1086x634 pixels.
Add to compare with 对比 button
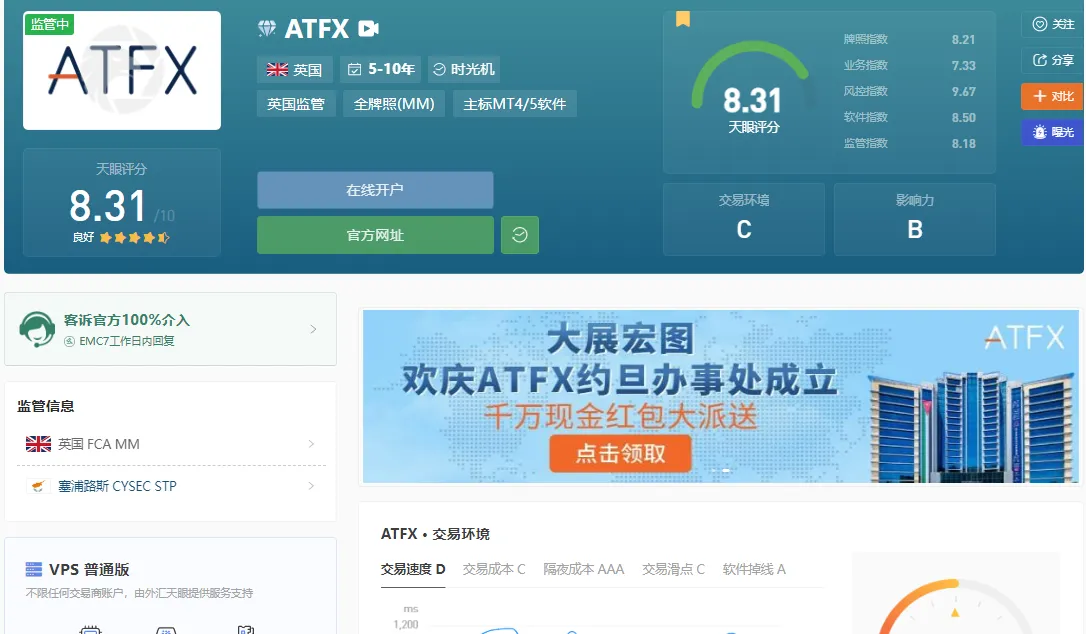[x=1053, y=96]
